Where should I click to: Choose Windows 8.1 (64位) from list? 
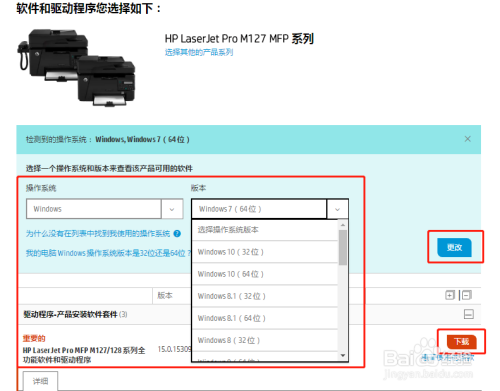265,318
